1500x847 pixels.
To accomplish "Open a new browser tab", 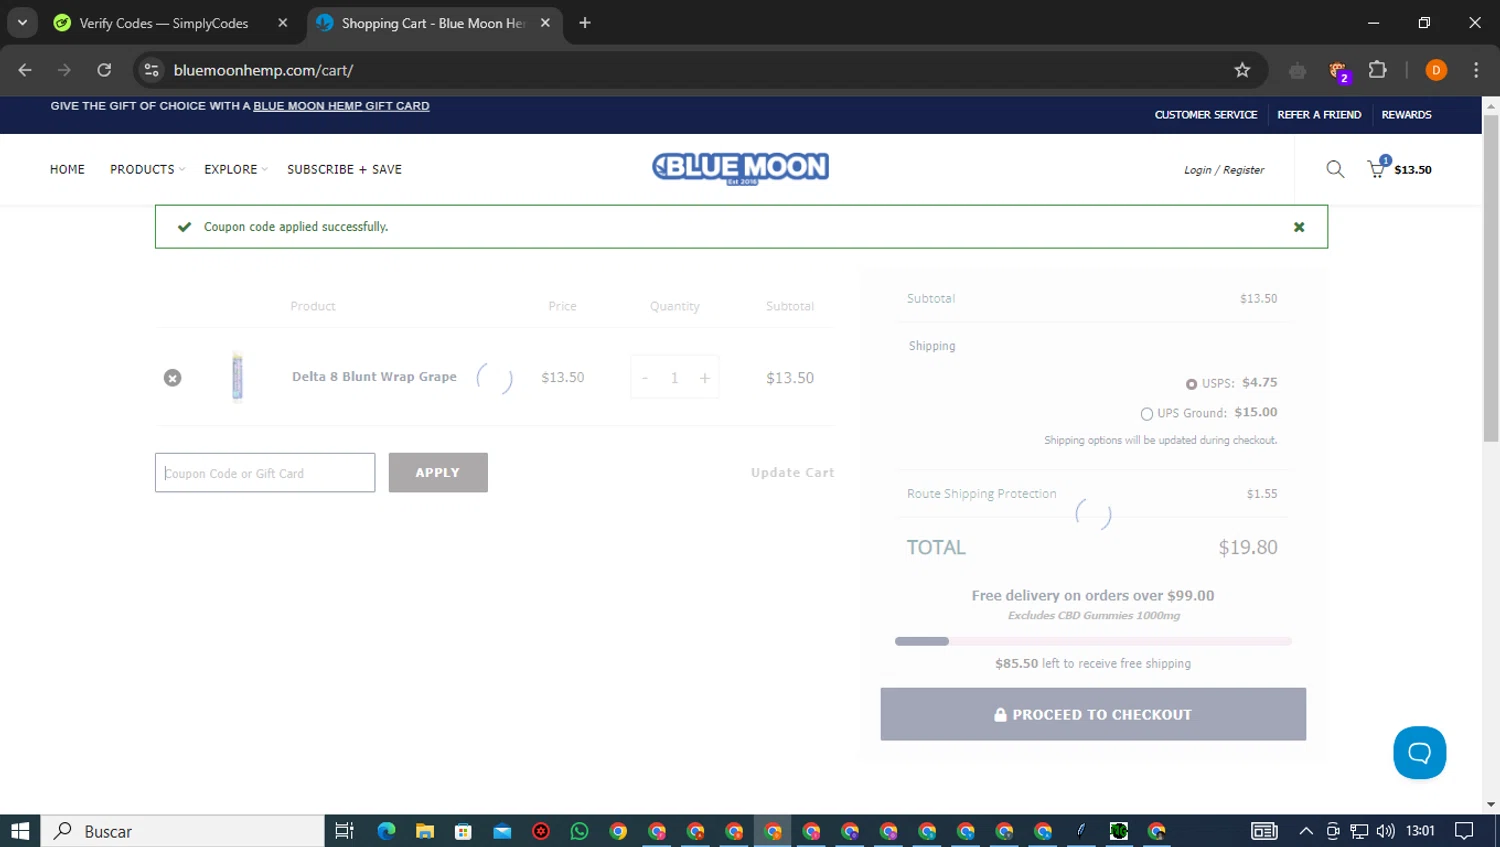I will pos(585,23).
